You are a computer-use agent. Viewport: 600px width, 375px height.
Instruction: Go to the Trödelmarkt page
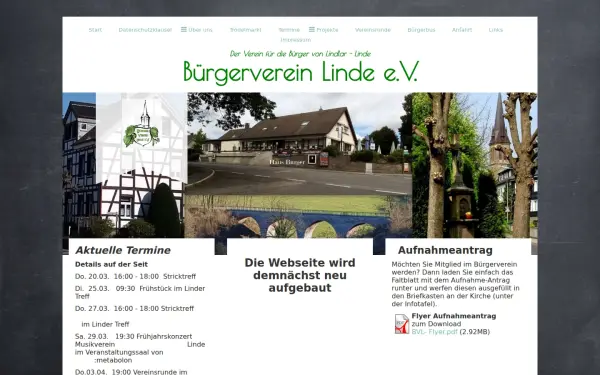coord(246,30)
